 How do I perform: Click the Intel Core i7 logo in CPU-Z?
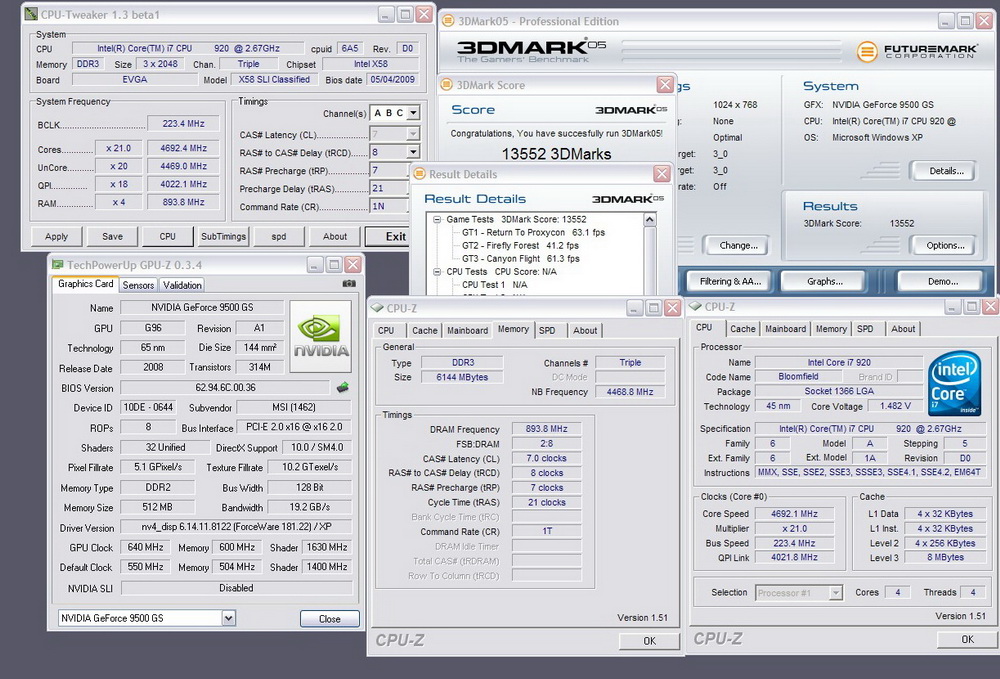point(954,383)
